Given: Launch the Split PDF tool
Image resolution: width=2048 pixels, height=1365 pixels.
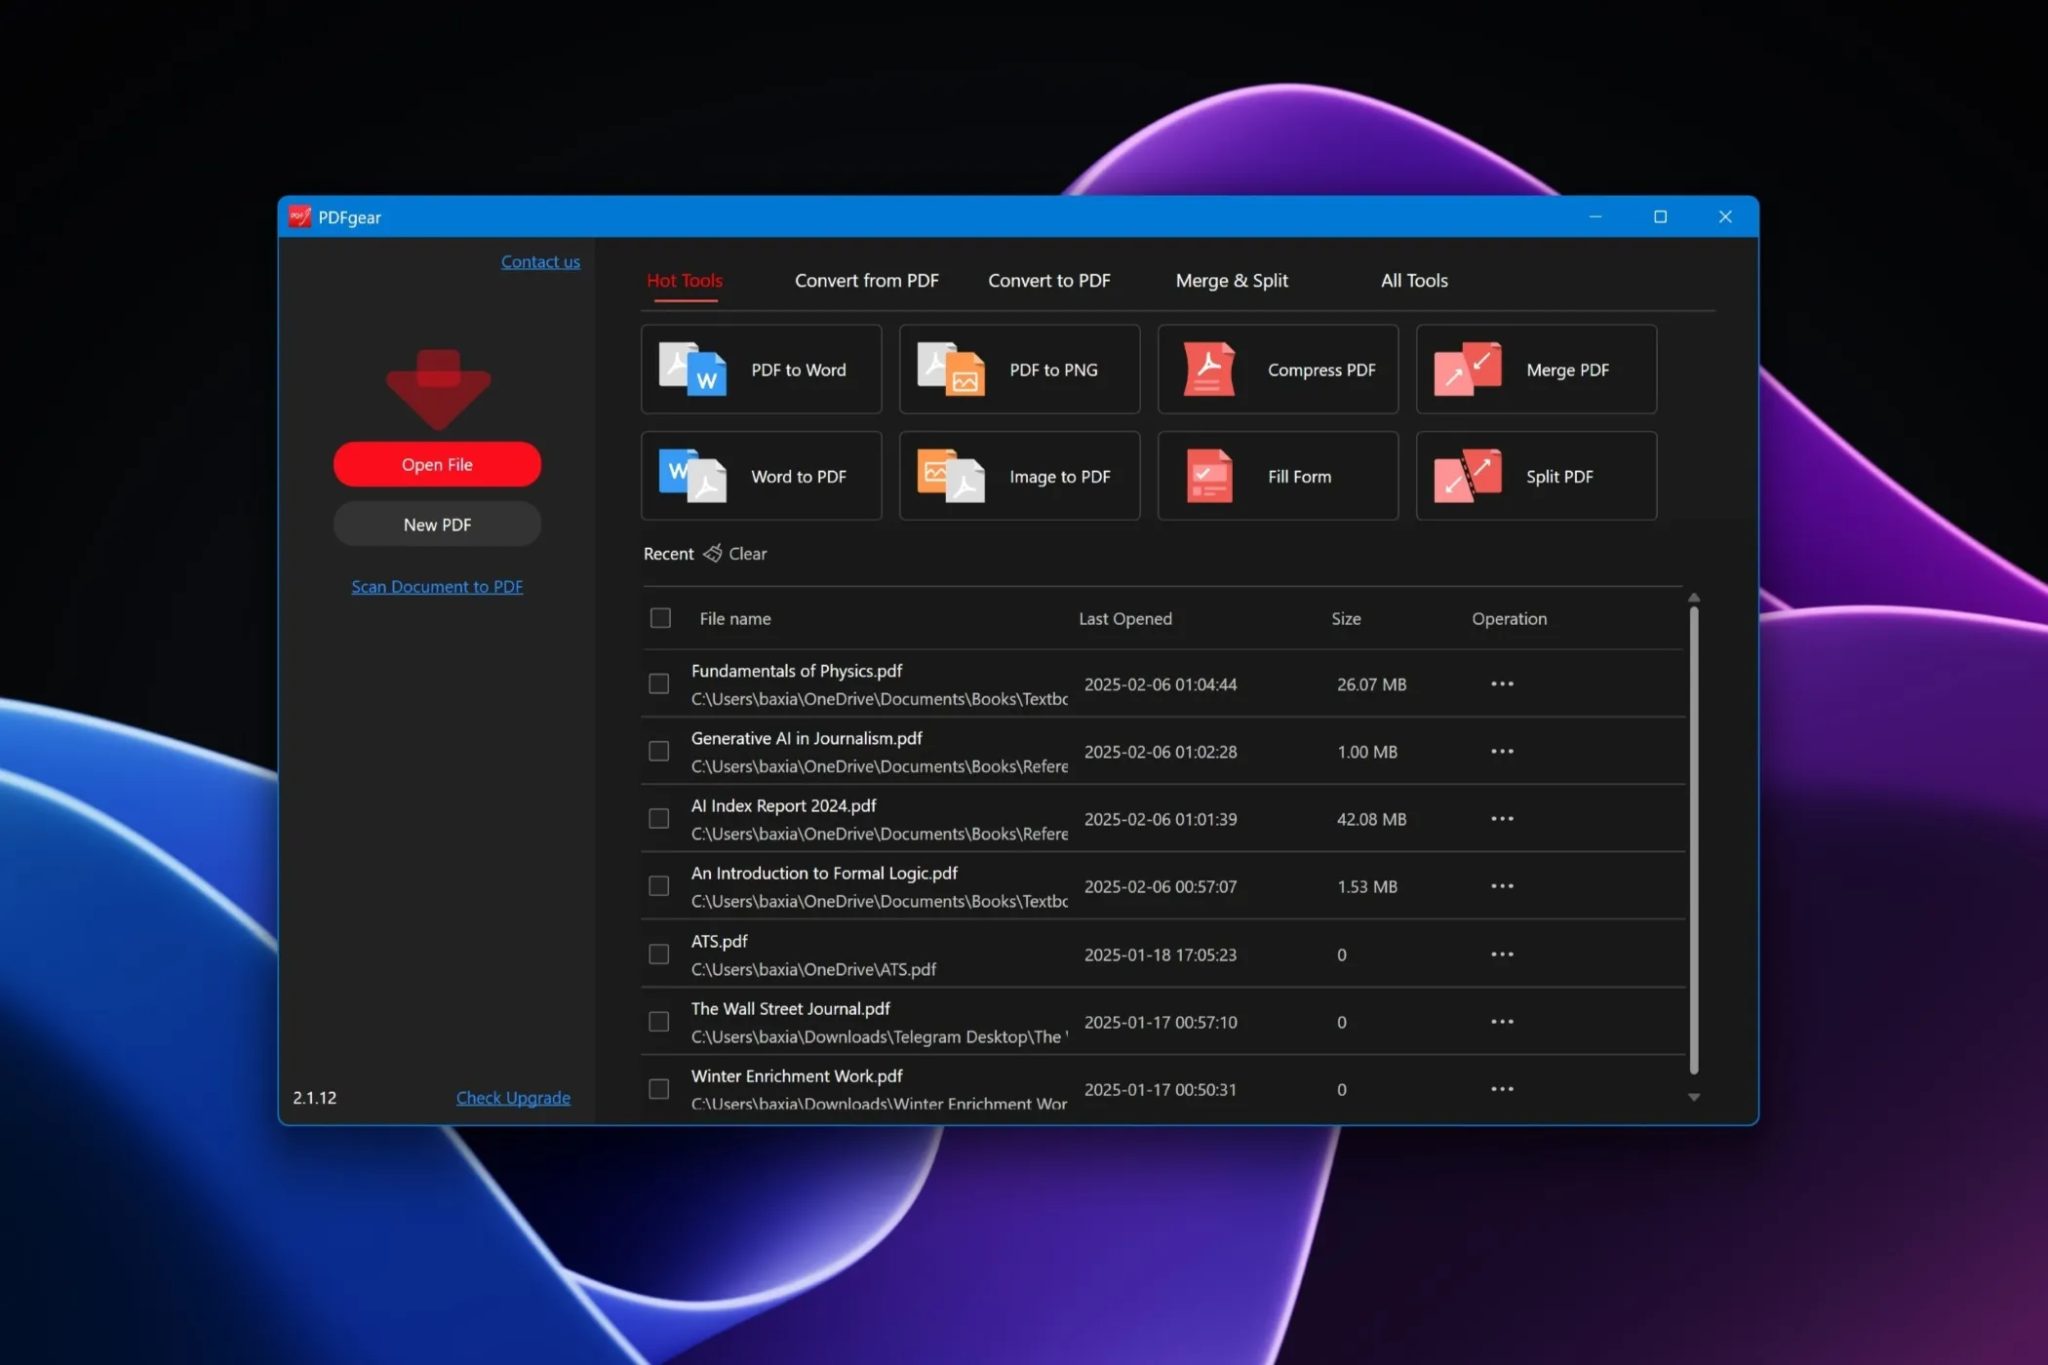Looking at the screenshot, I should pos(1536,476).
